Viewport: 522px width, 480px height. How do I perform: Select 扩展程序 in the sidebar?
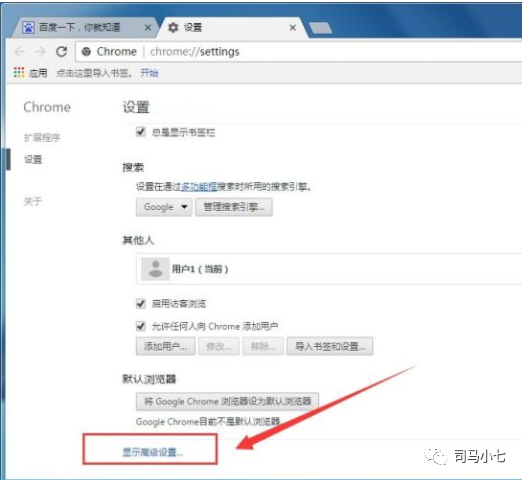click(42, 137)
